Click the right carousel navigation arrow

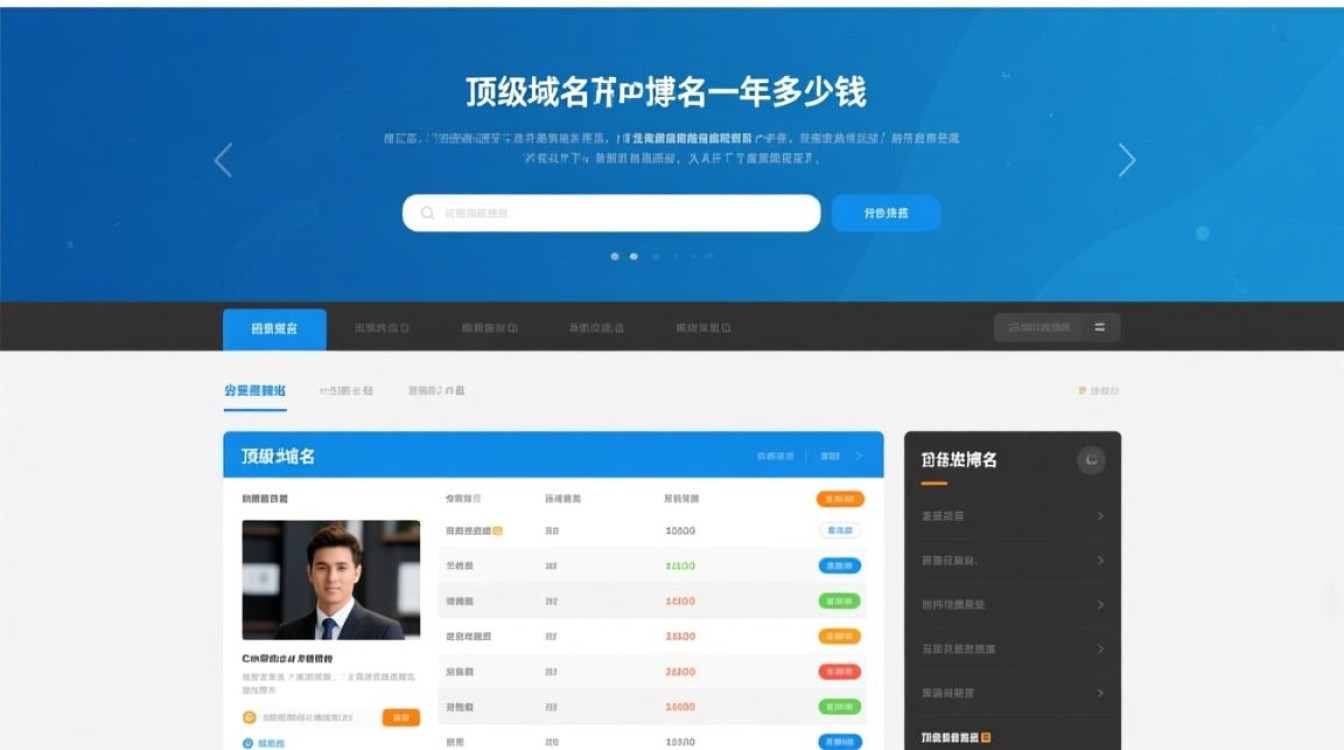(x=1128, y=160)
